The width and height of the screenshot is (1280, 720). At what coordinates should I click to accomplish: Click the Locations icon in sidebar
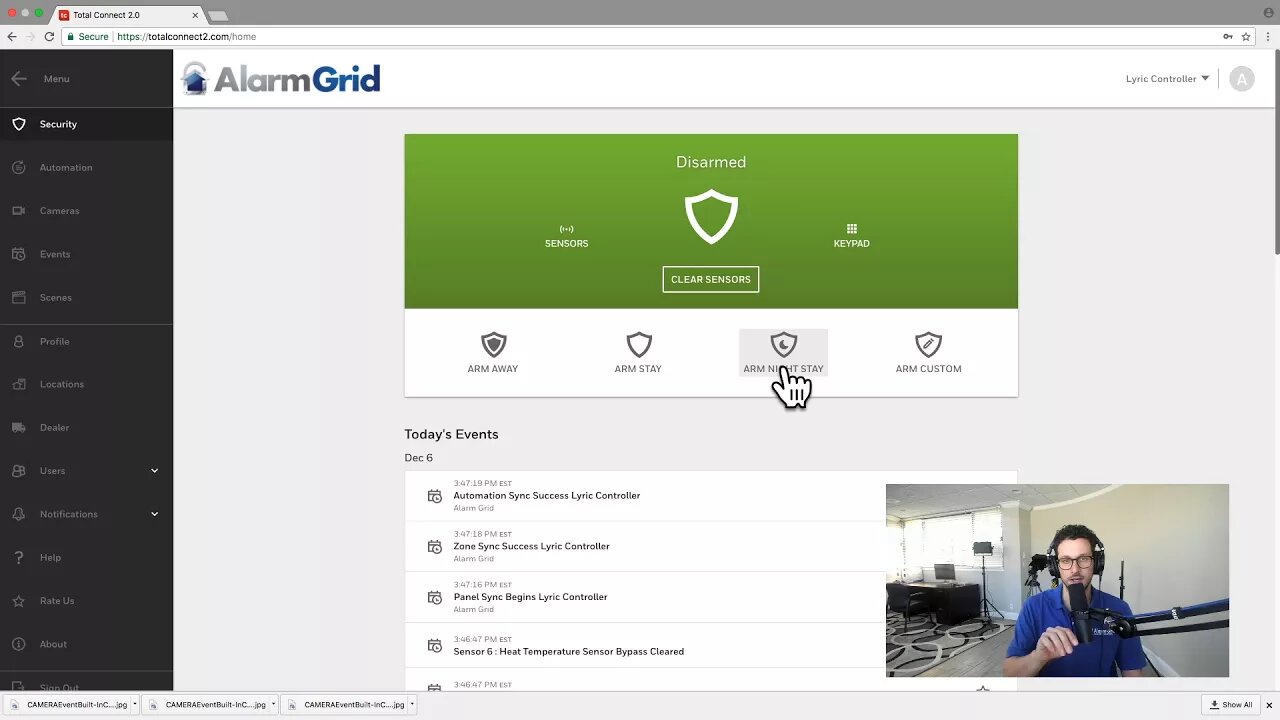coord(19,384)
